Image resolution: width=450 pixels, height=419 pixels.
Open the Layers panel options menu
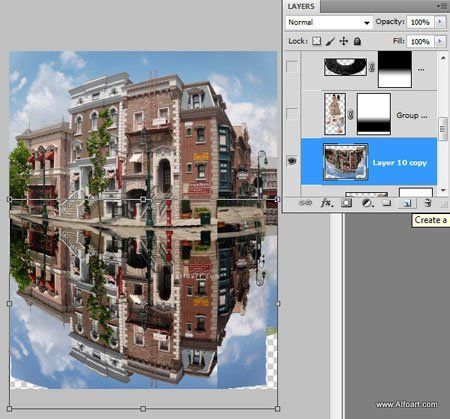[443, 6]
